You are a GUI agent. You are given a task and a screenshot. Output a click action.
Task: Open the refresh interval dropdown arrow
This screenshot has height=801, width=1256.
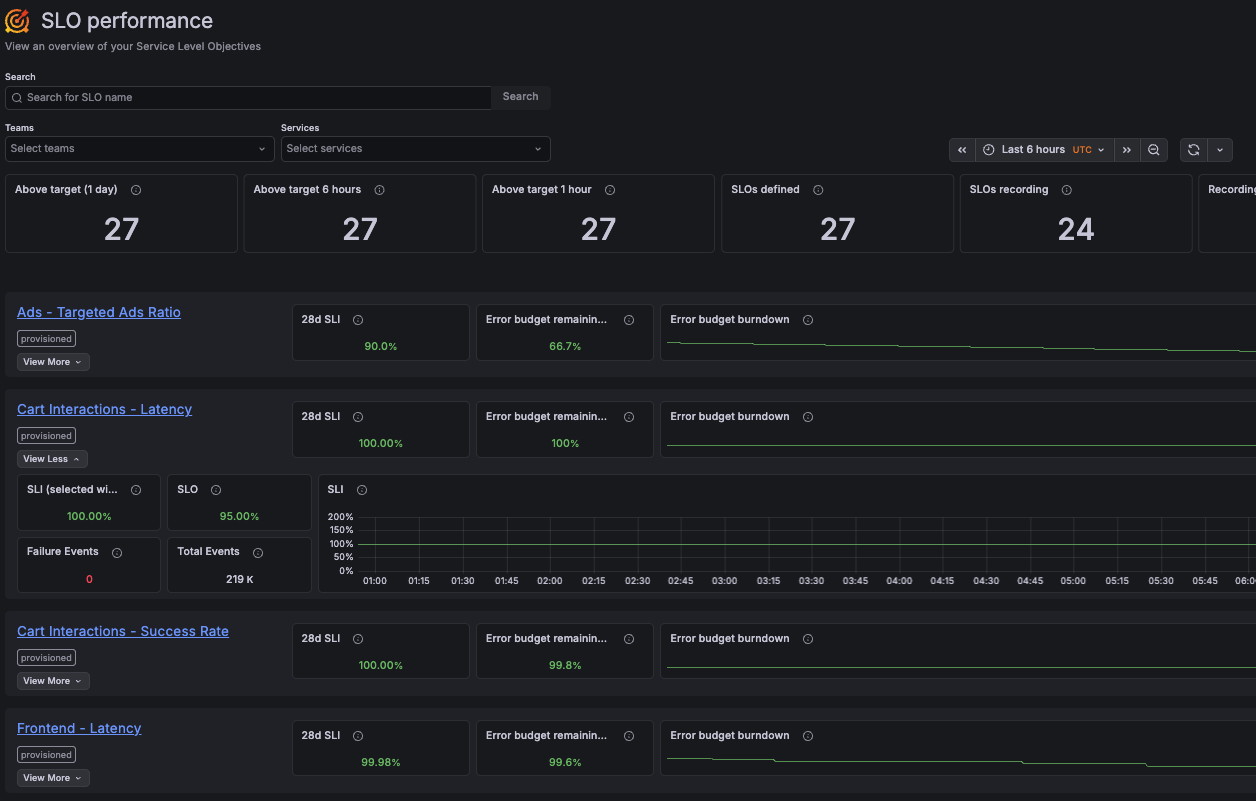pos(1220,150)
